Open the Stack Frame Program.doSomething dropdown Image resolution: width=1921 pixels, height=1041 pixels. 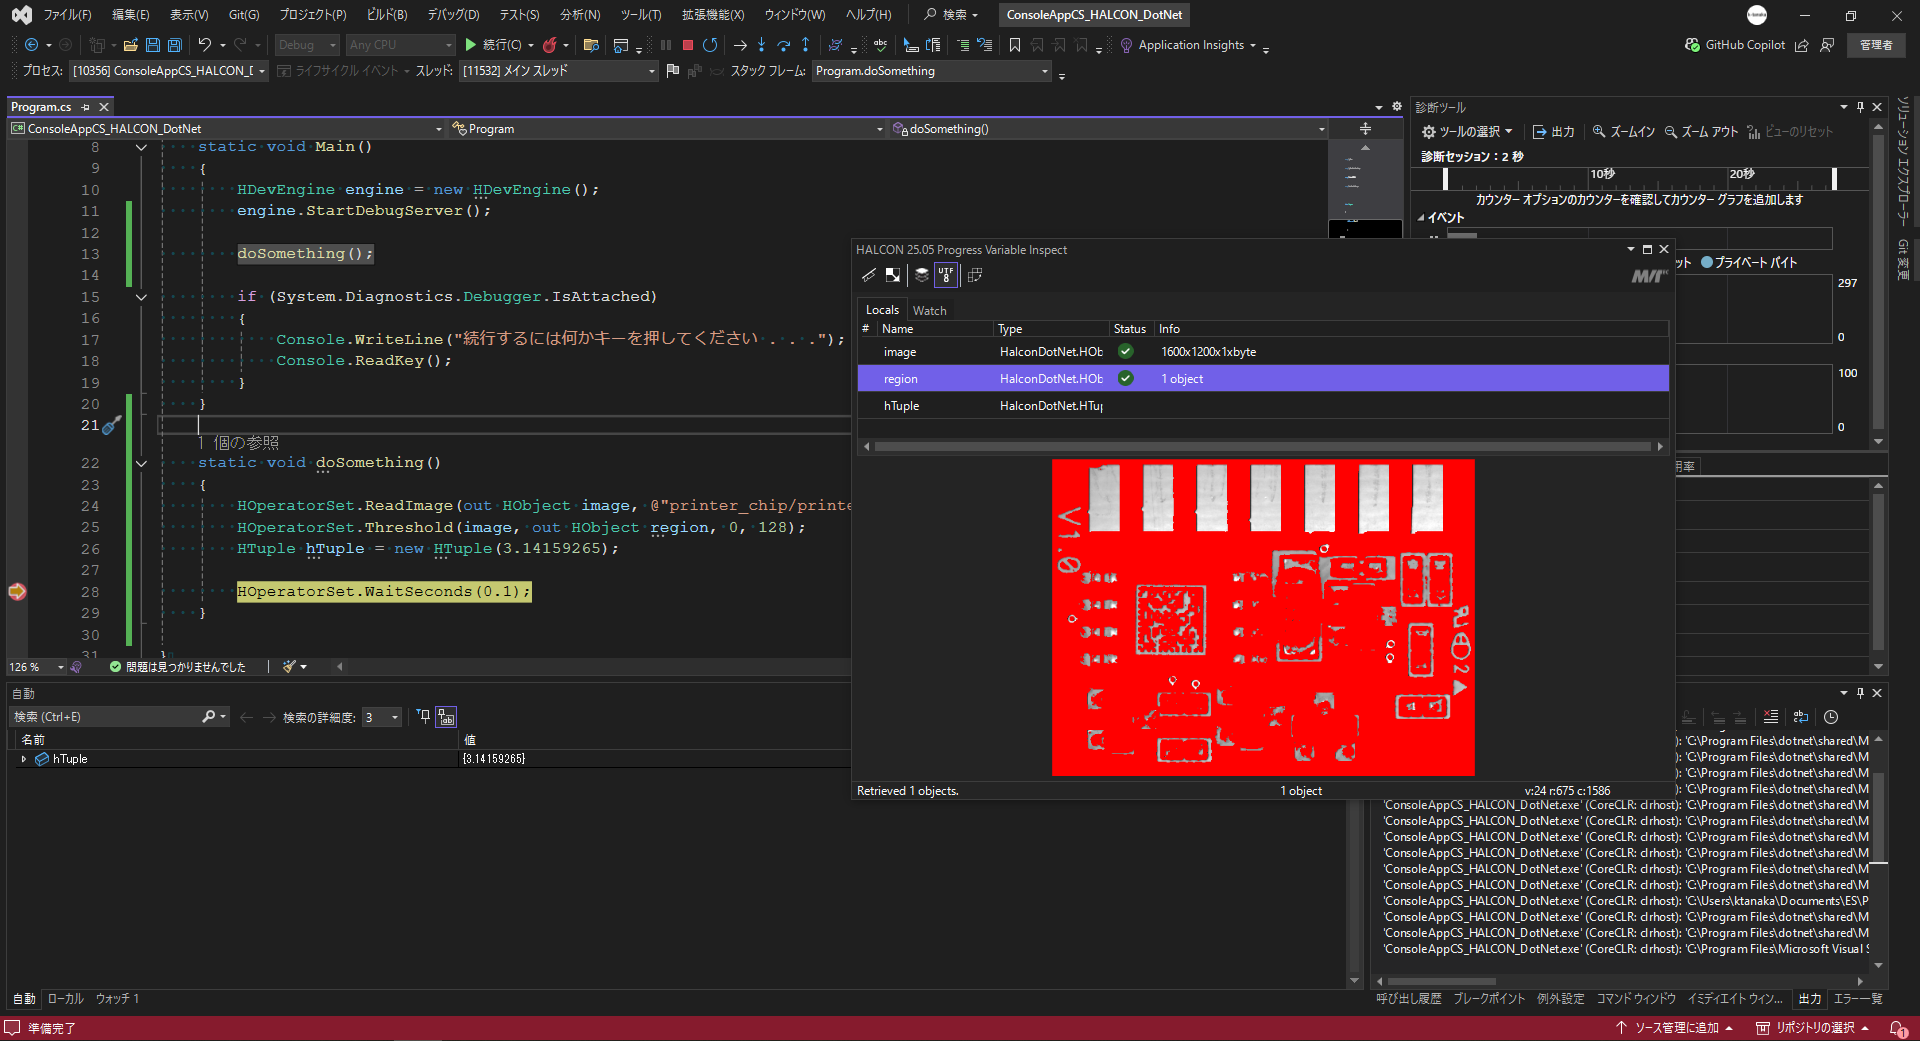(1045, 71)
